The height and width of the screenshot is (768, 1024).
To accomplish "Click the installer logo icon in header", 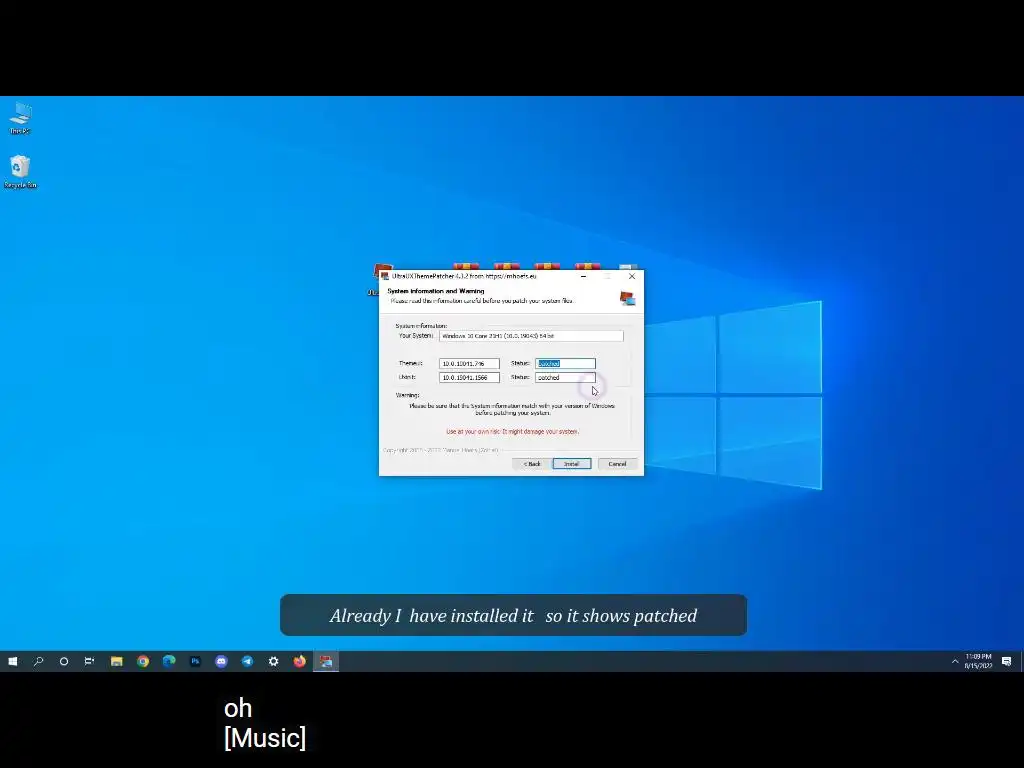I will [x=628, y=298].
